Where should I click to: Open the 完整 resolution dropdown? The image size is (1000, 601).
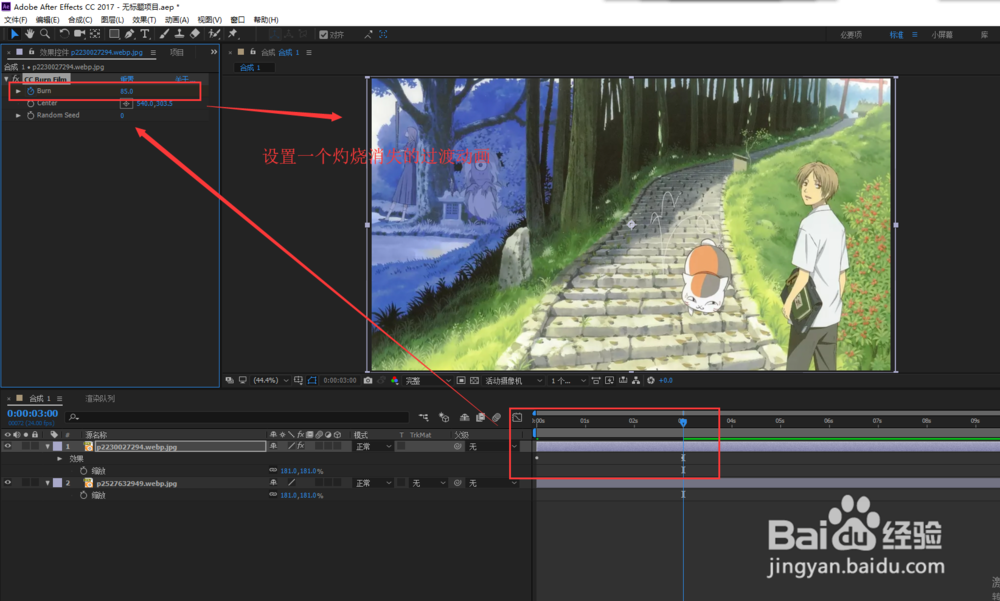tap(428, 380)
